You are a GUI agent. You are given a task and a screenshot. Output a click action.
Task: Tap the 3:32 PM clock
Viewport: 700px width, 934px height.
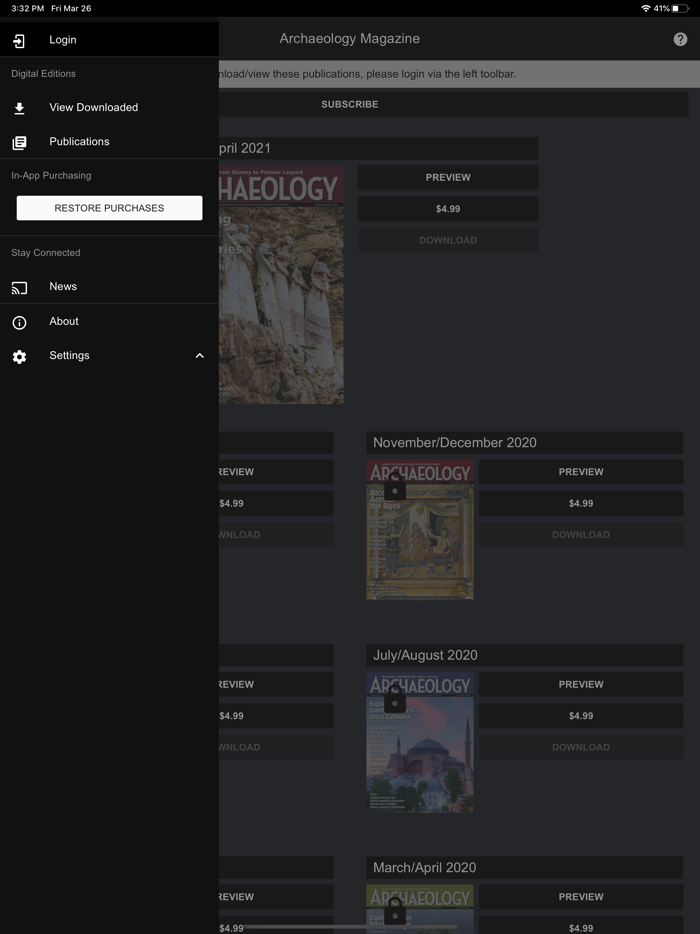point(27,8)
